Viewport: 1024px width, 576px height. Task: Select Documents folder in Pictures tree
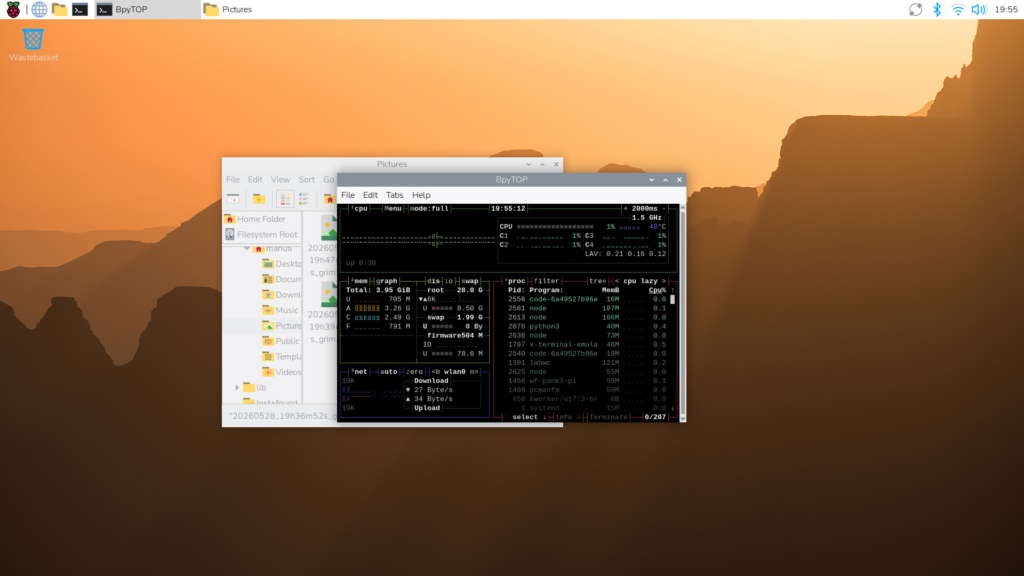tap(281, 279)
